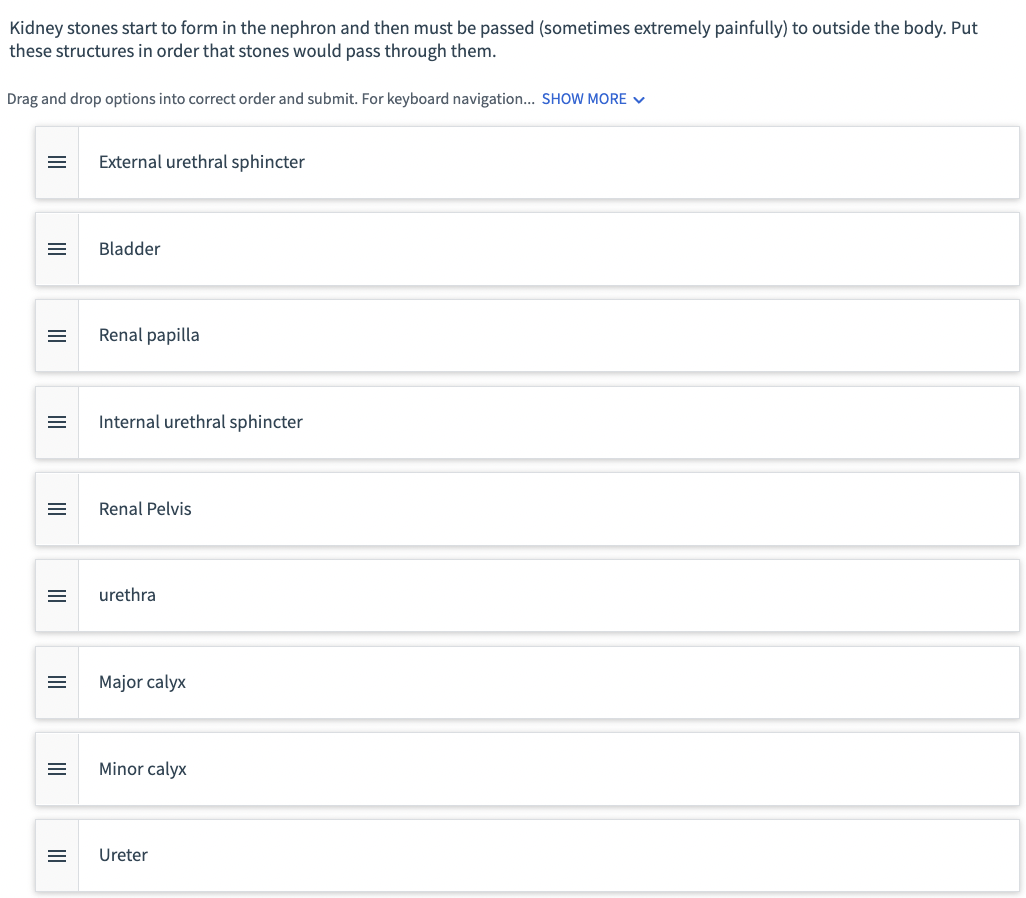Pick the Renal Pelvis option
1026x898 pixels.
527,509
